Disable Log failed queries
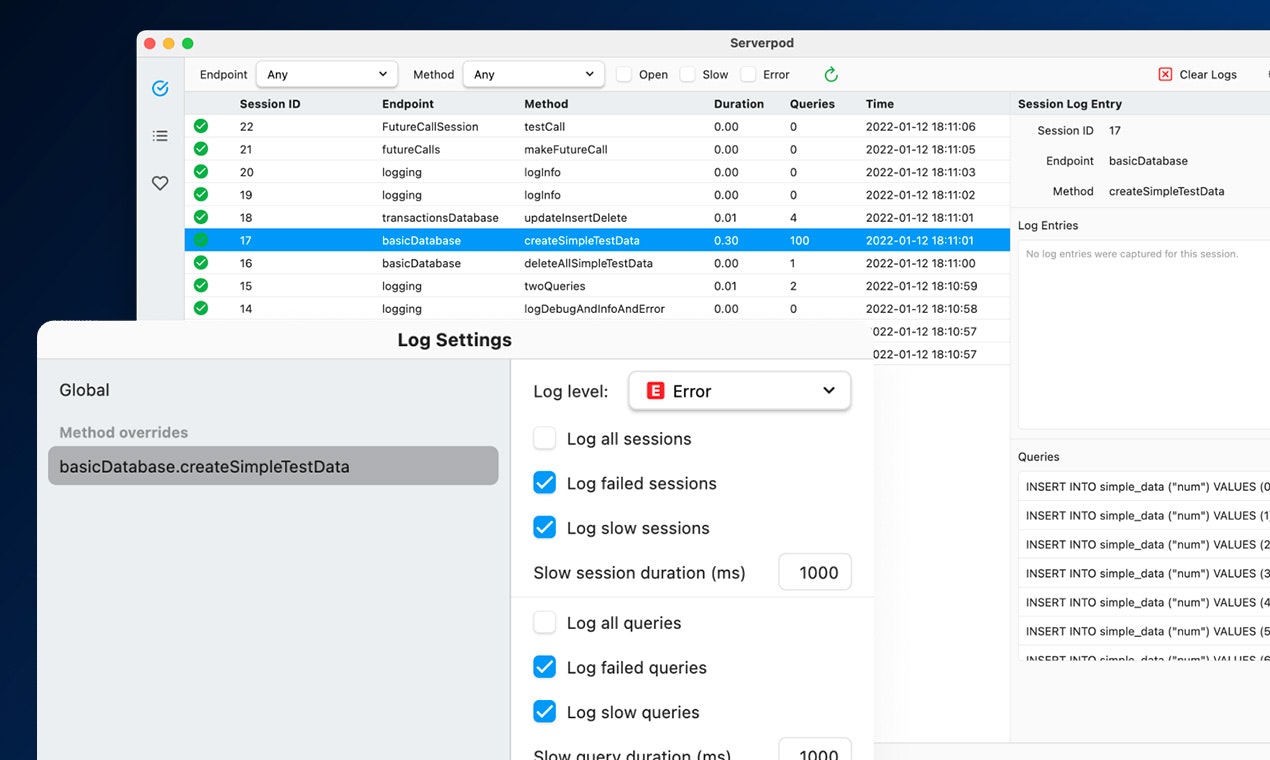Image resolution: width=1270 pixels, height=760 pixels. pyautogui.click(x=545, y=667)
